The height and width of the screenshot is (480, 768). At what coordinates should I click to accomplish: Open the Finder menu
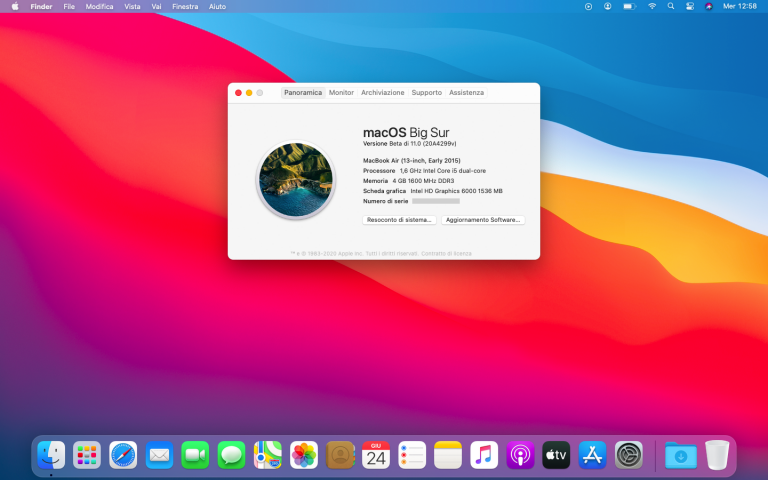coord(41,6)
